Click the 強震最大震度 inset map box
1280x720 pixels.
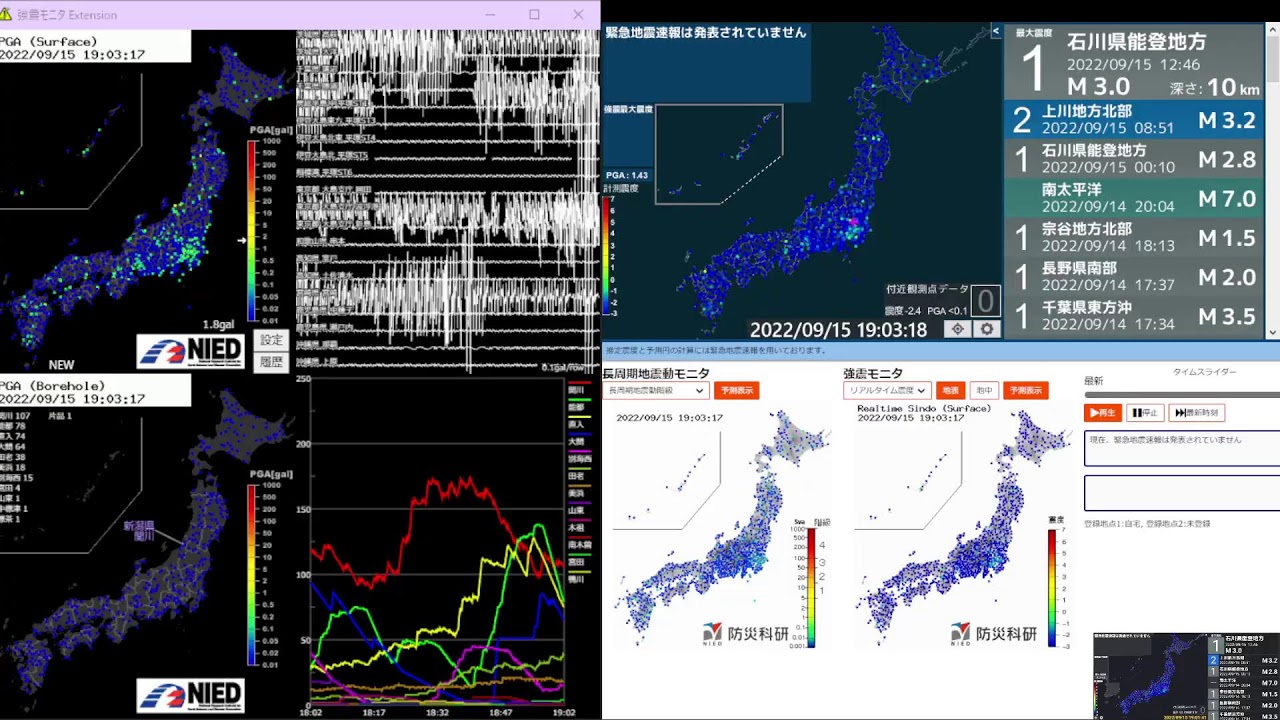[x=719, y=154]
